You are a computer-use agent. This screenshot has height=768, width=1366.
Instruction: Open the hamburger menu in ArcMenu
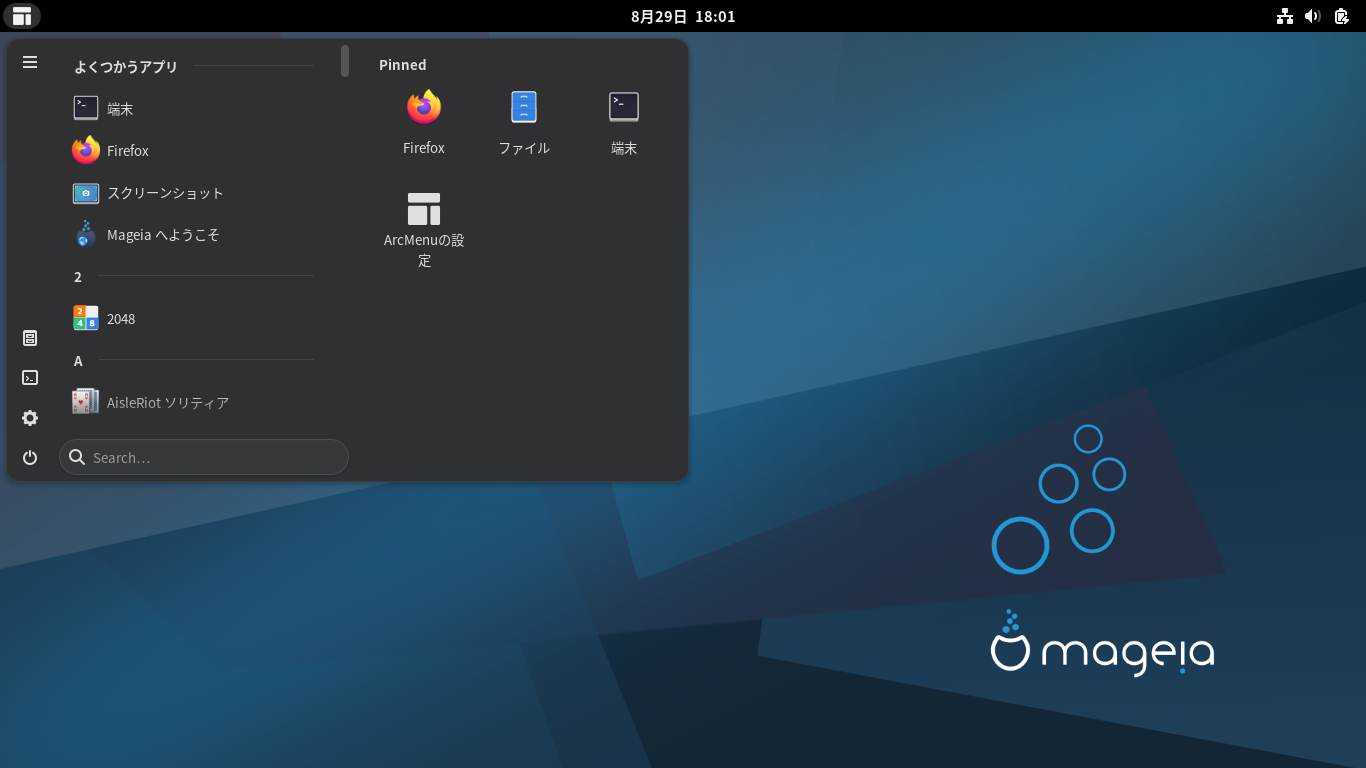coord(30,62)
